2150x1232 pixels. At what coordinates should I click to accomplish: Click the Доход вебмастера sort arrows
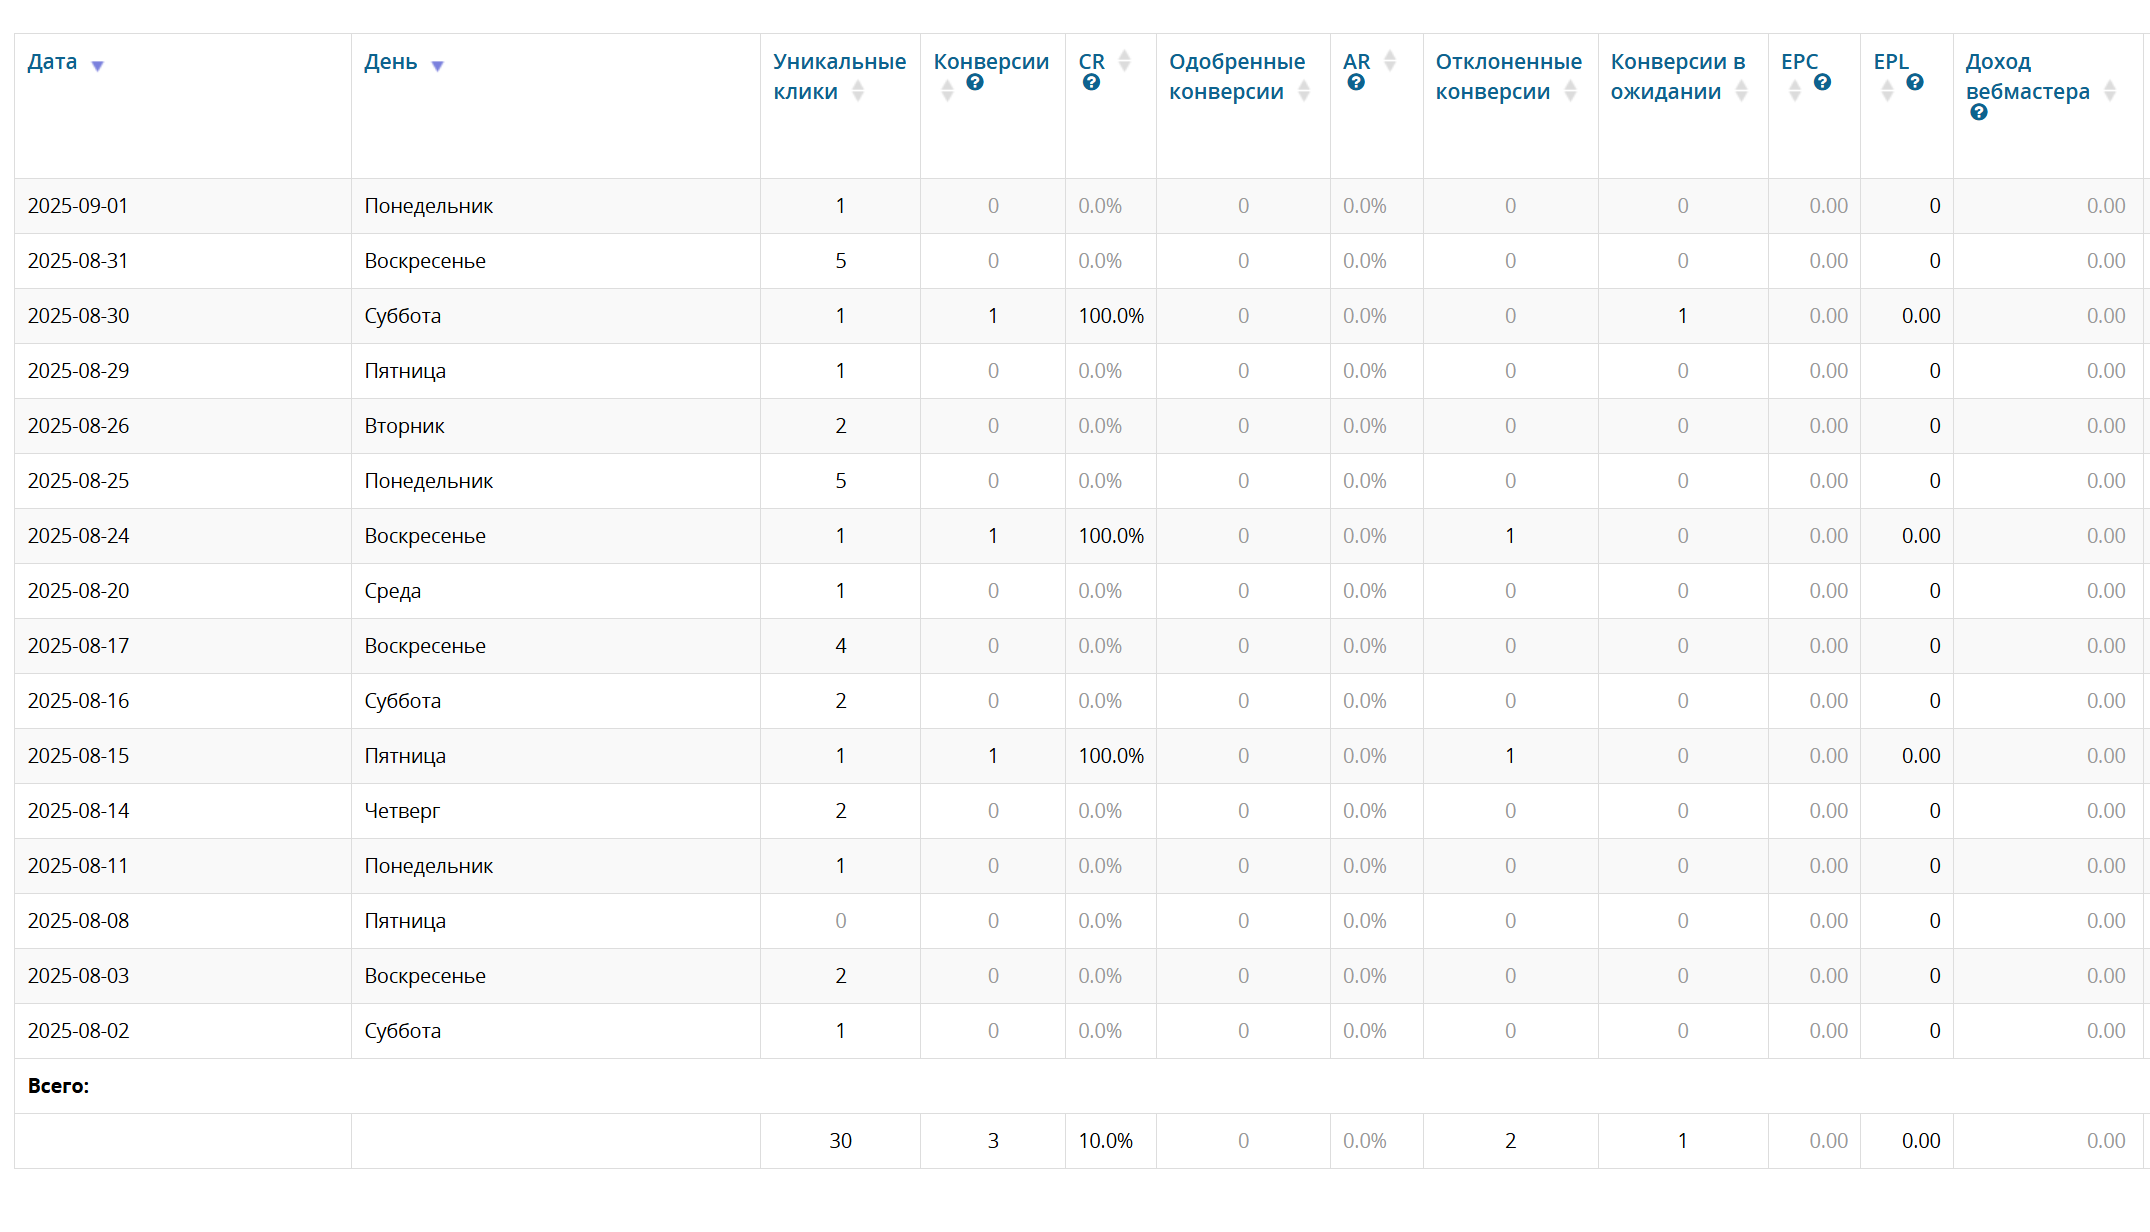click(x=2110, y=92)
